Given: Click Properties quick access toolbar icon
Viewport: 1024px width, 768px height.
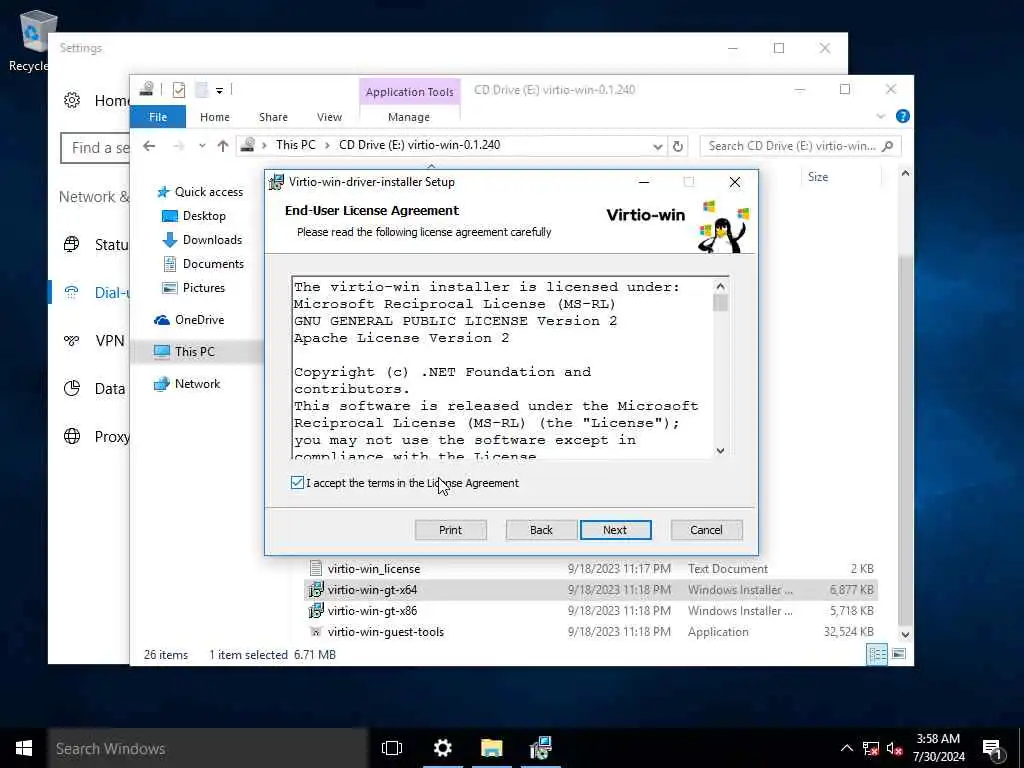Looking at the screenshot, I should click(x=178, y=90).
